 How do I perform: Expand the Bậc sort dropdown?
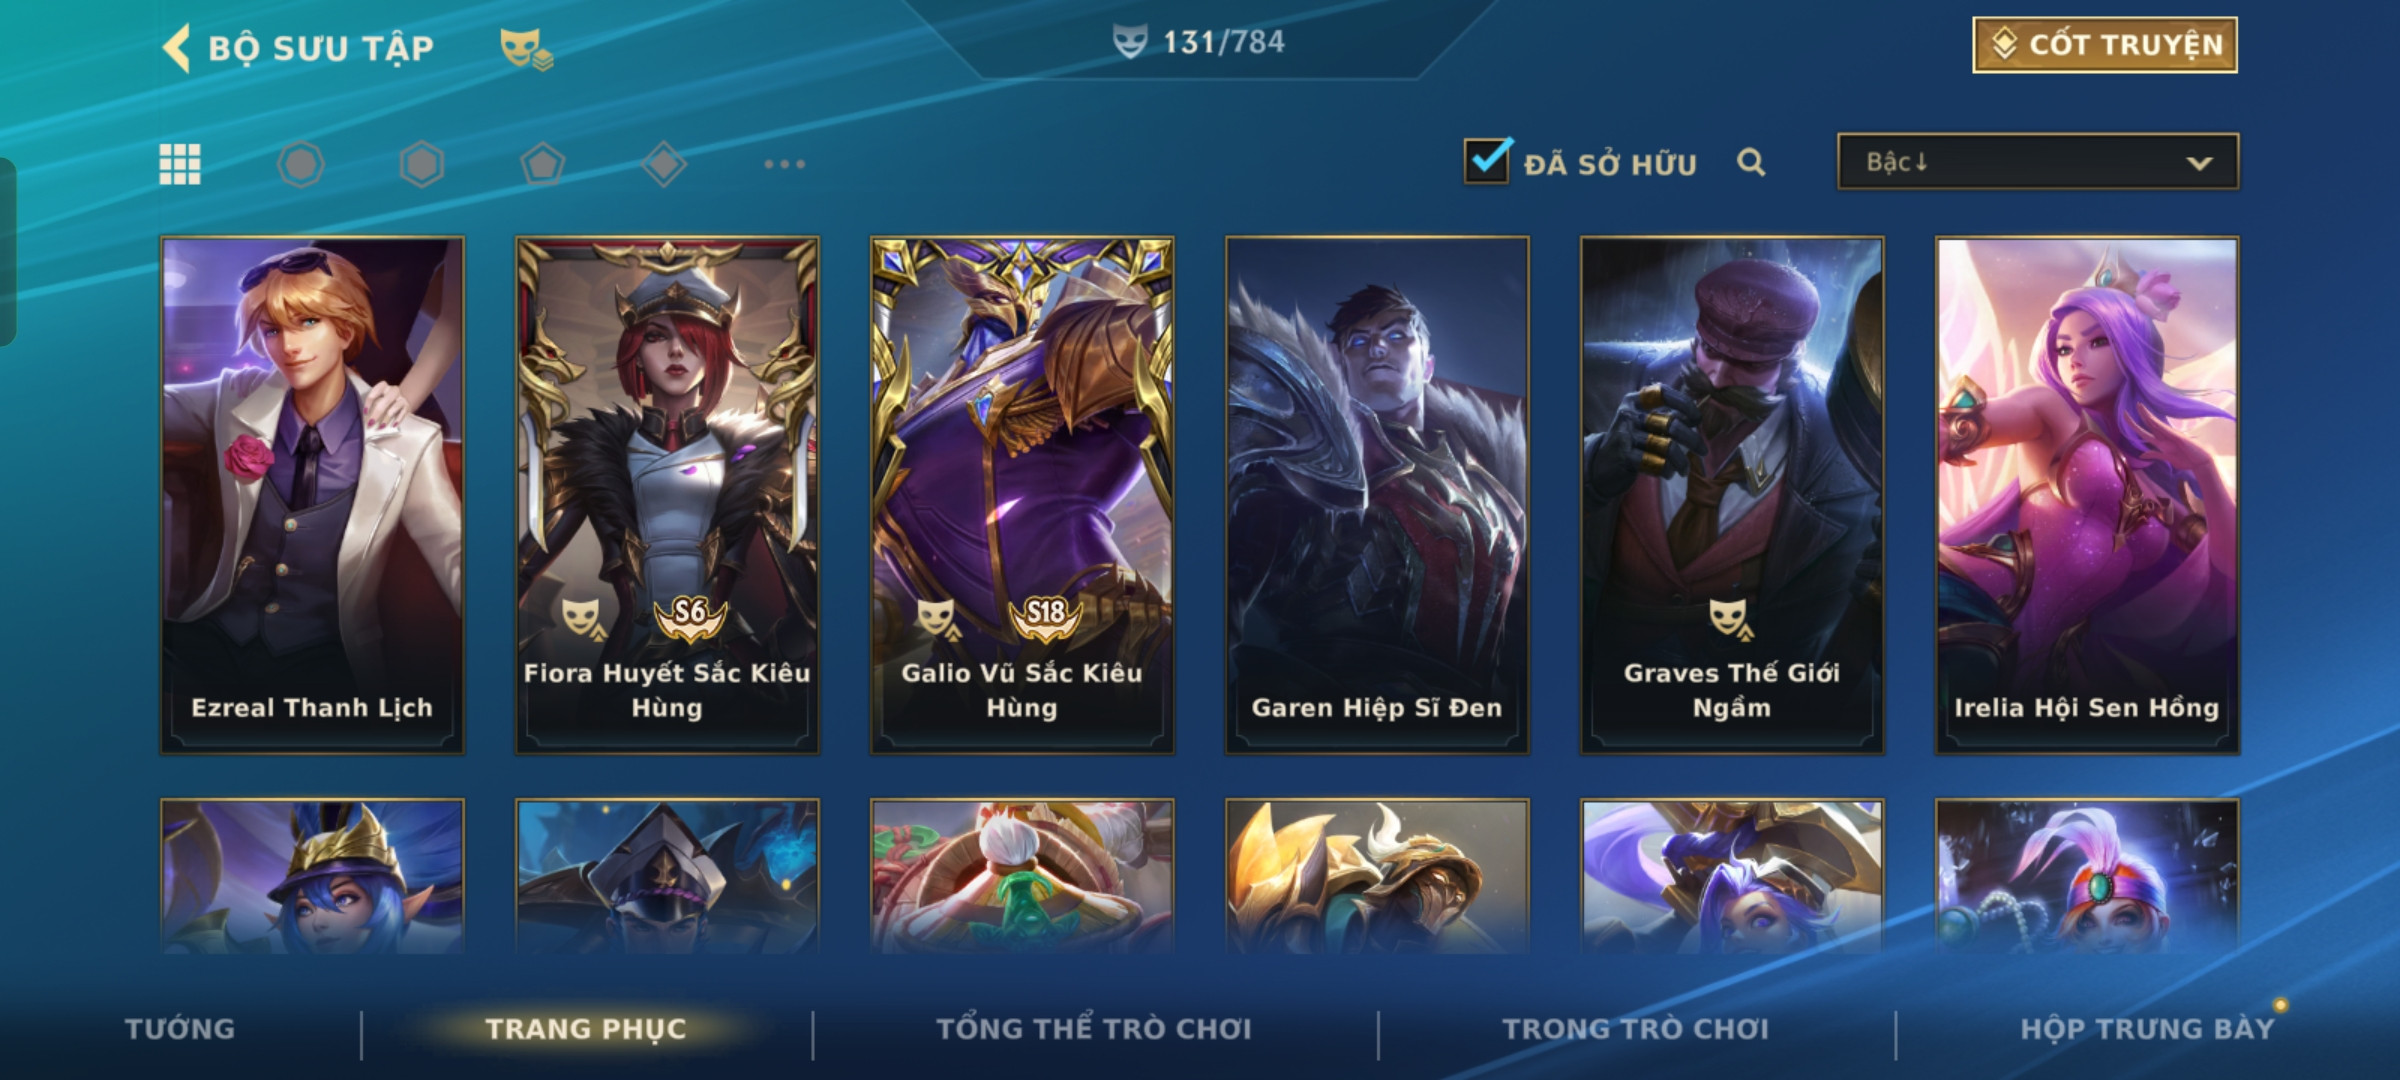2038,162
